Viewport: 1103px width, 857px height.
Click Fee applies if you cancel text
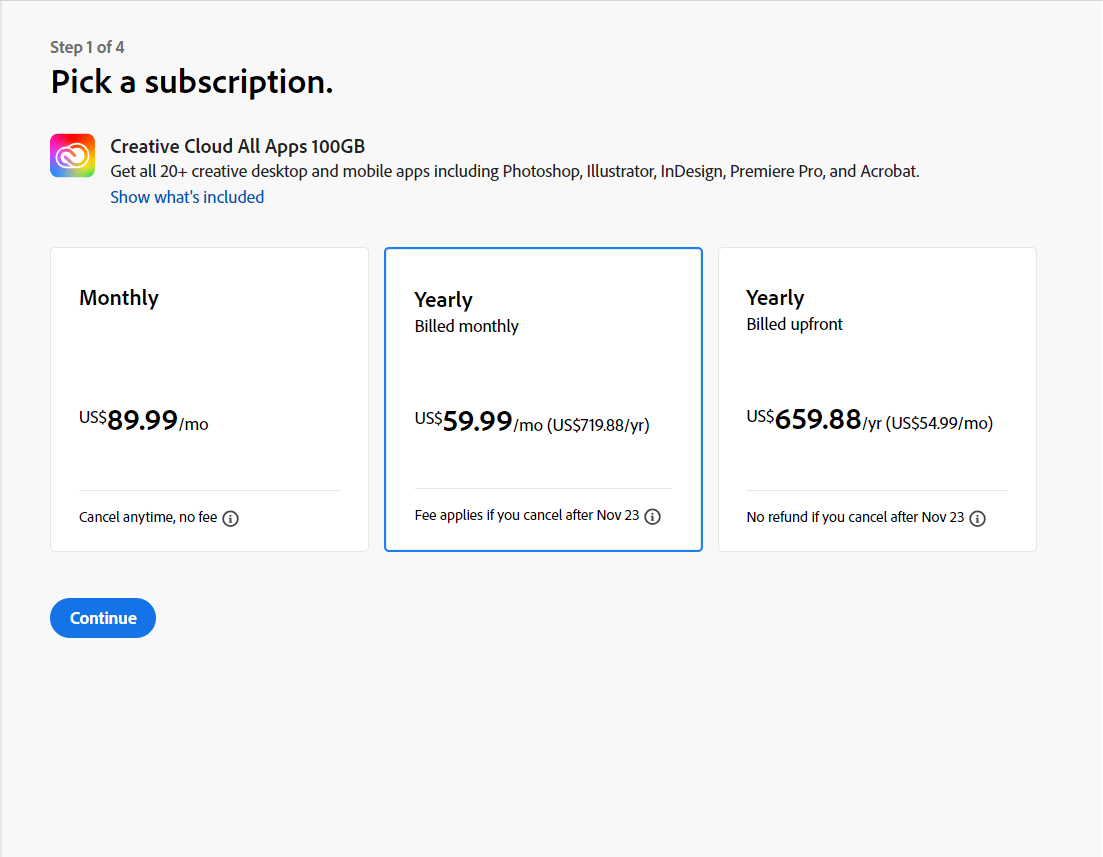click(526, 516)
